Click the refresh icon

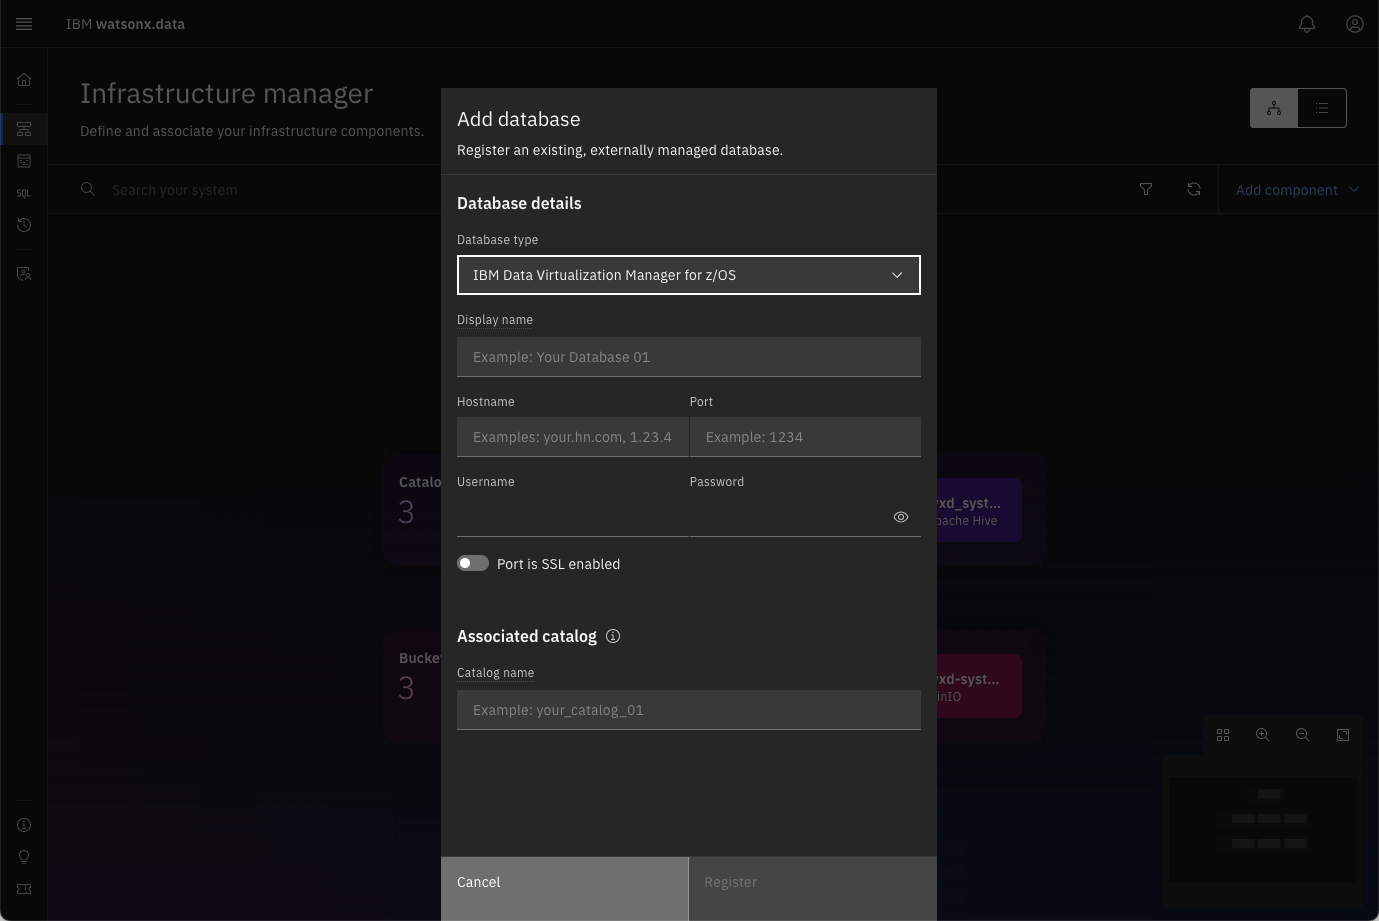point(1194,189)
